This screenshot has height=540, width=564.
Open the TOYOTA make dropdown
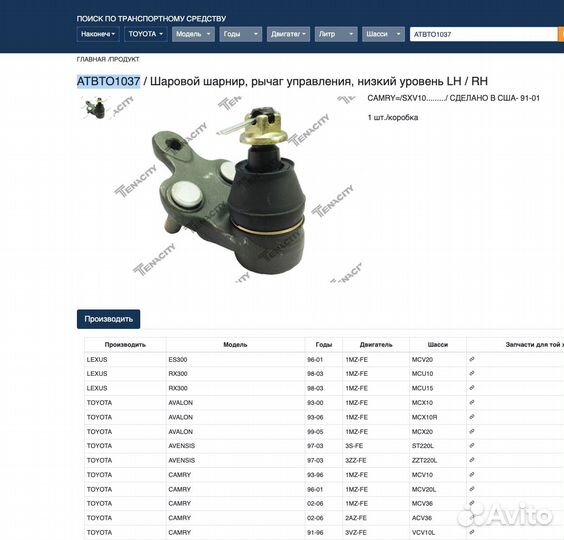coord(146,34)
